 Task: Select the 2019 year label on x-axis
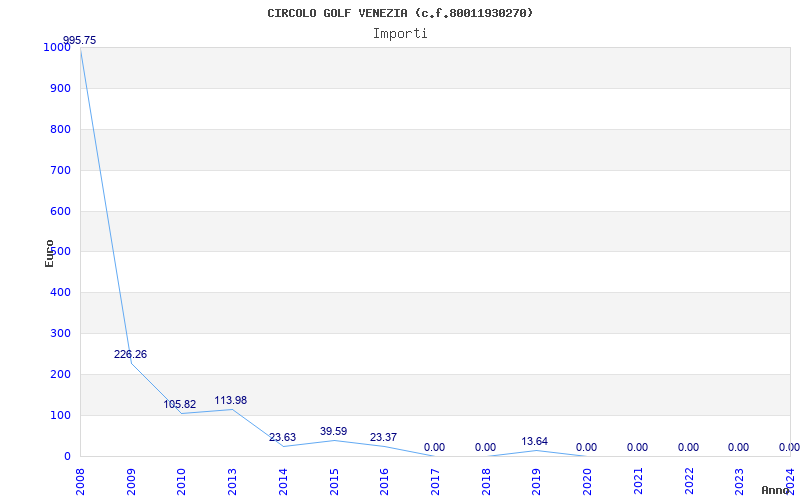[536, 481]
